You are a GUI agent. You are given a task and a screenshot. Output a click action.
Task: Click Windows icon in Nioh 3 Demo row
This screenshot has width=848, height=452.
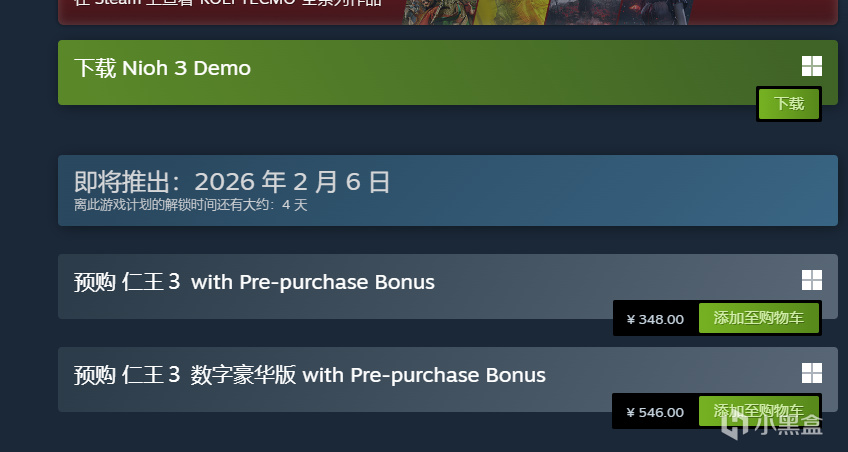(x=811, y=67)
